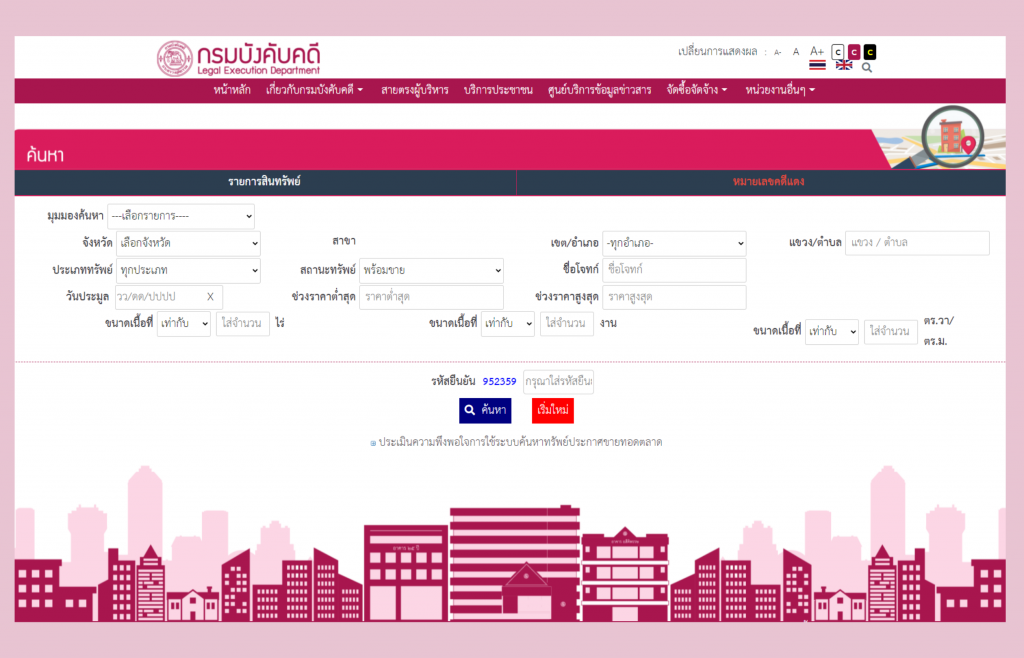Open the header search magnifier
The width and height of the screenshot is (1024, 658).
[x=867, y=66]
